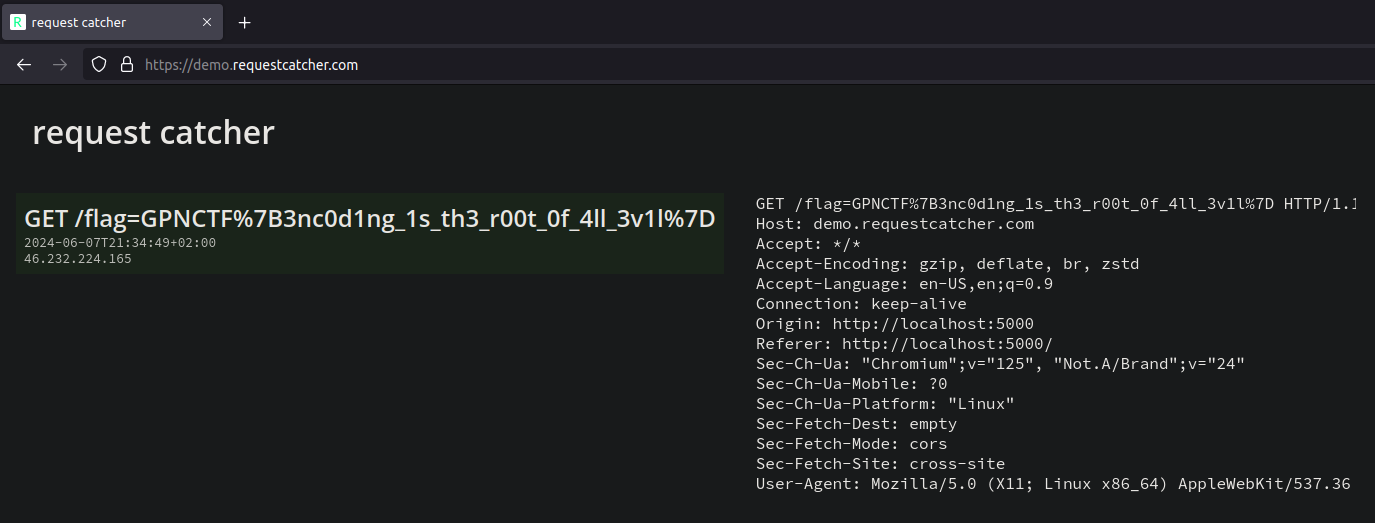
Task: Close the request catcher tab
Action: tap(207, 22)
